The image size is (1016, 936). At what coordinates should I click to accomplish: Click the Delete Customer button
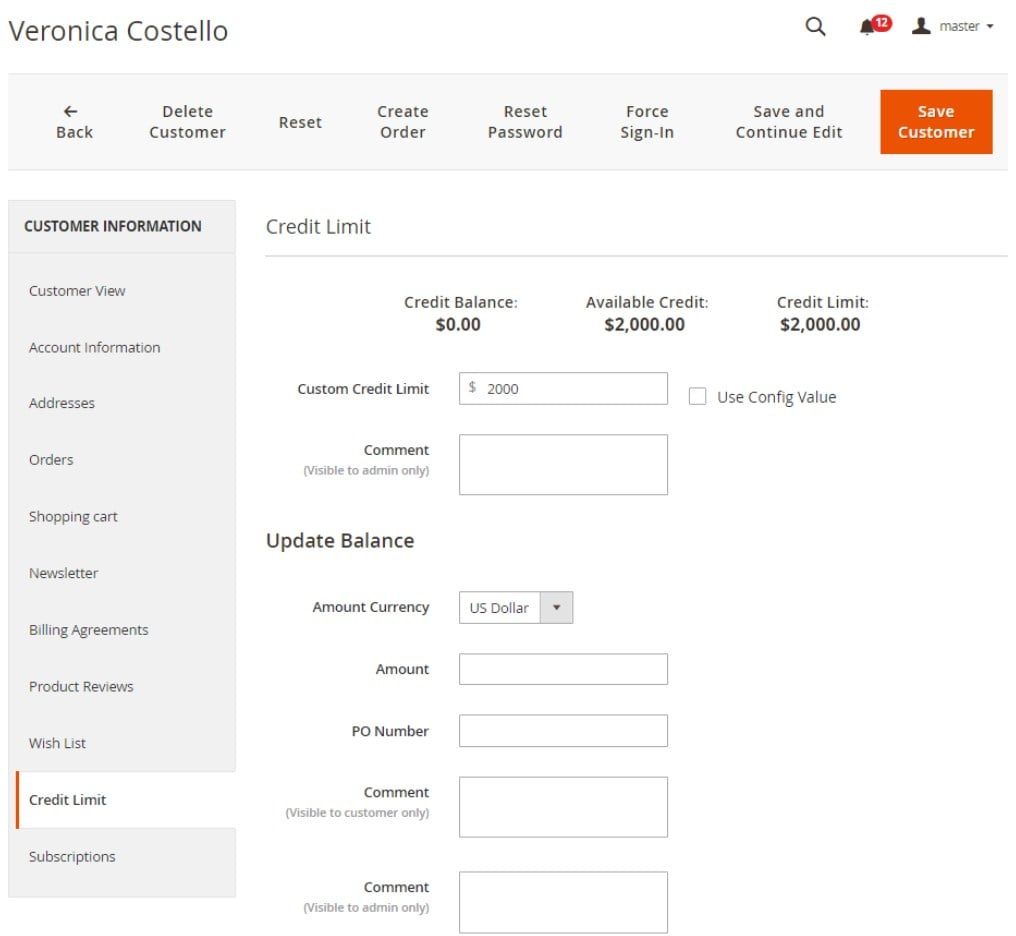(187, 122)
